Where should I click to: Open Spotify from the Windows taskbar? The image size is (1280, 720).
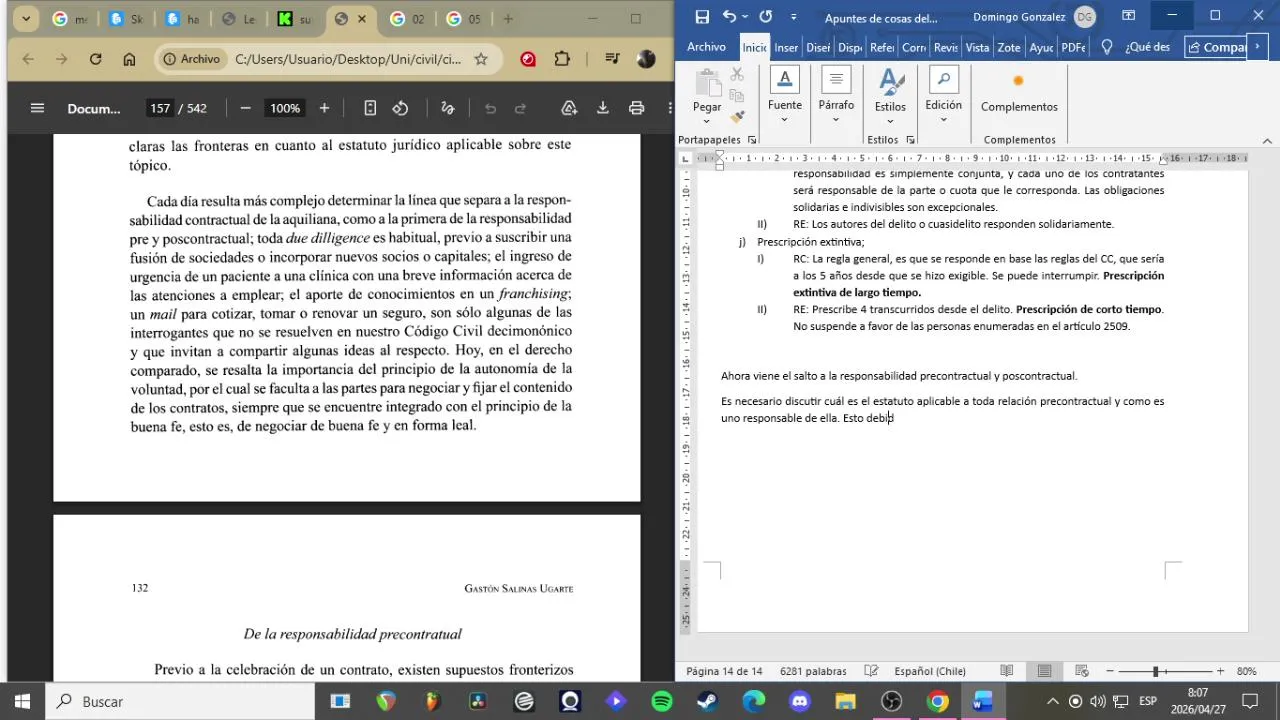point(662,701)
